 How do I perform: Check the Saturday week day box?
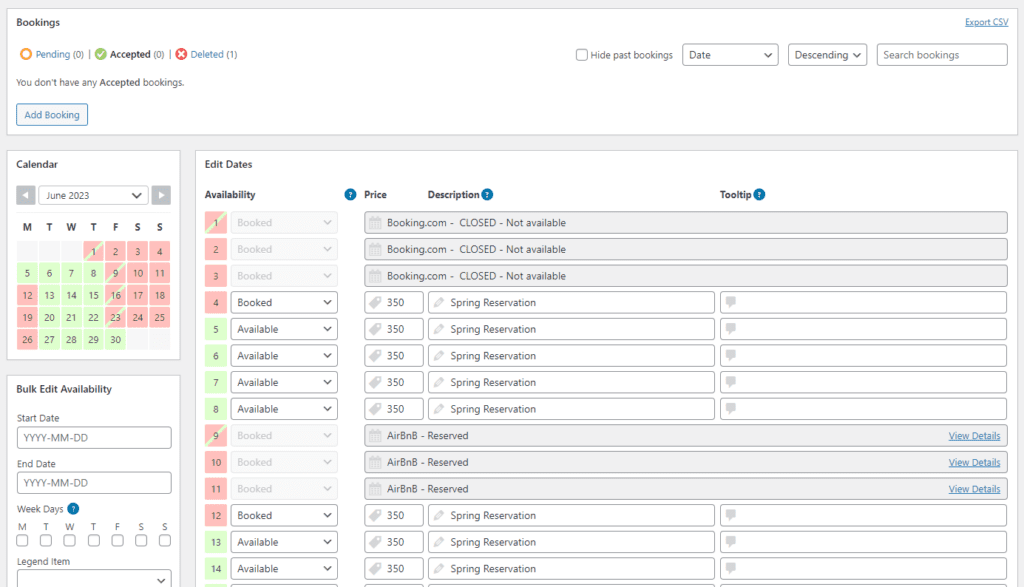(141, 541)
